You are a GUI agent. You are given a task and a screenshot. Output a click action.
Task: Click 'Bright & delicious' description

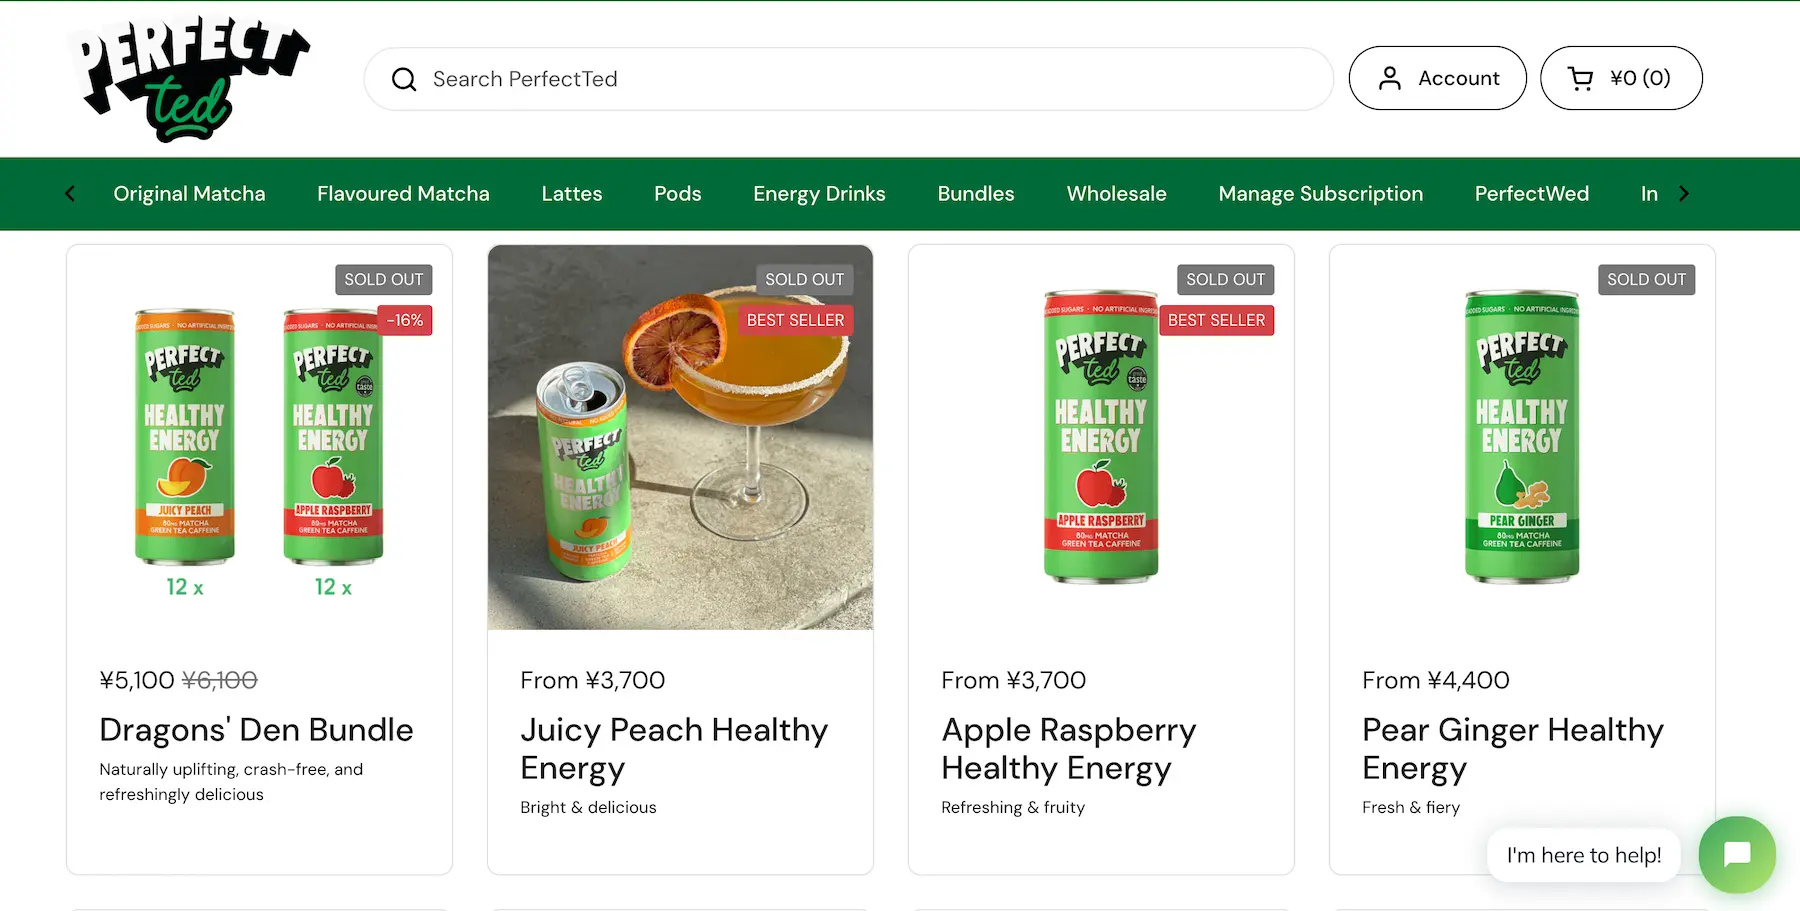point(588,807)
